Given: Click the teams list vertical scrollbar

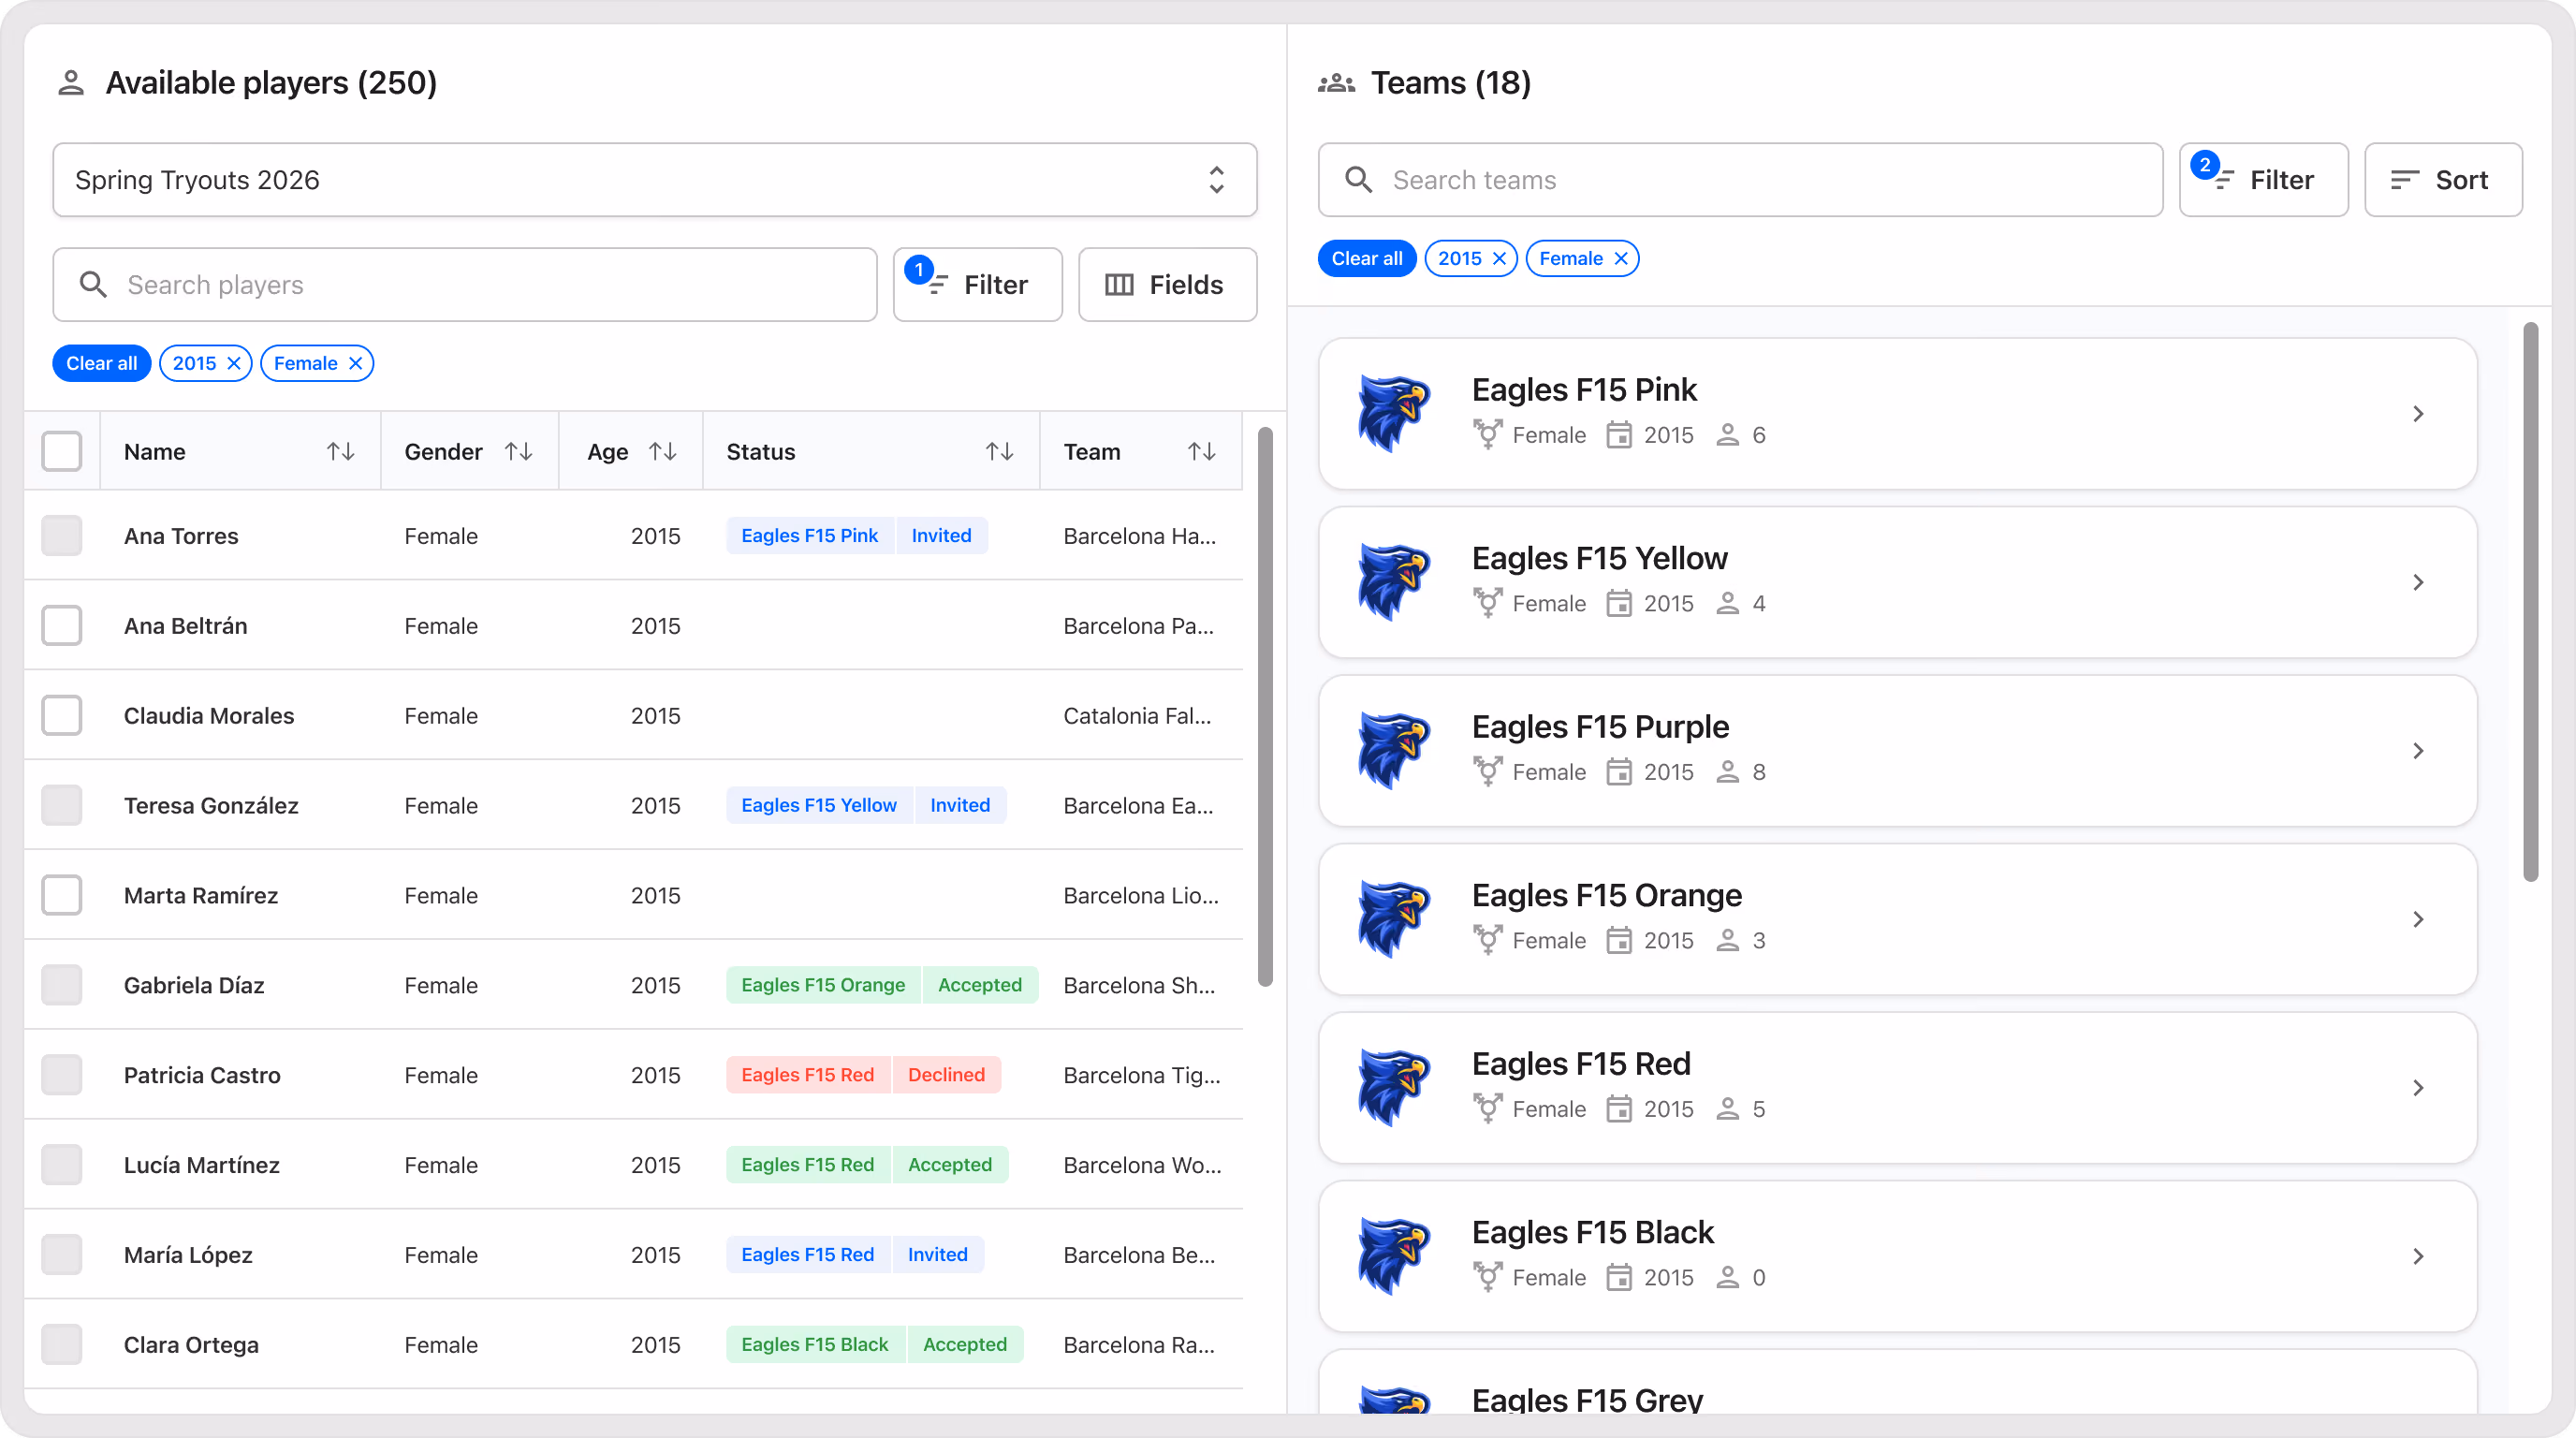Looking at the screenshot, I should tap(2531, 601).
